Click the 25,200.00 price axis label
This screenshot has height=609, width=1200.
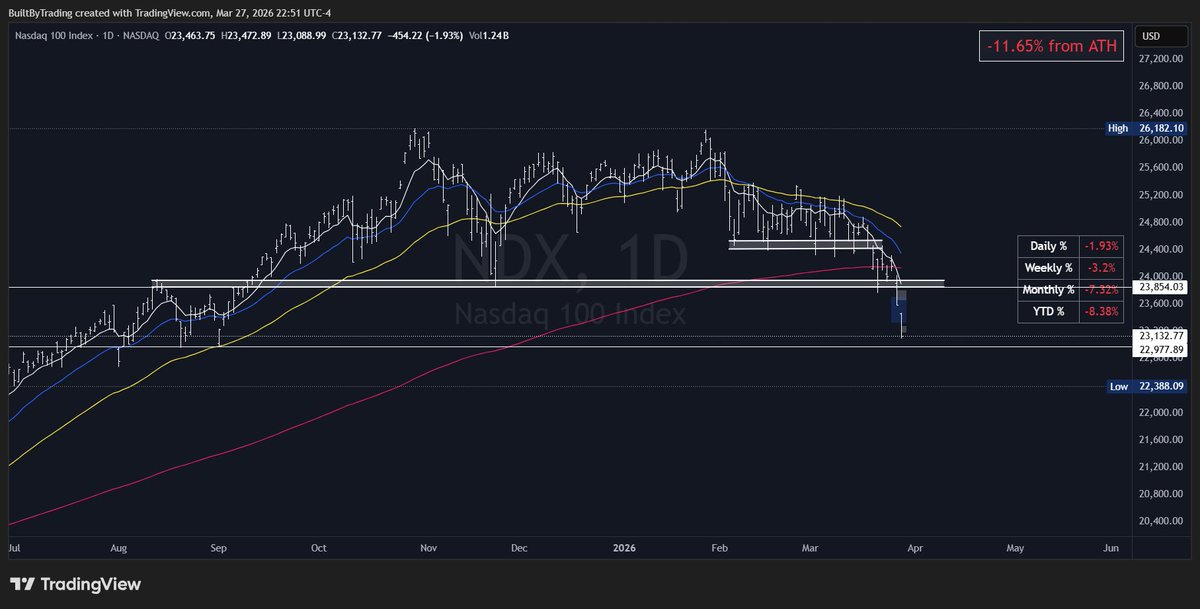1163,195
